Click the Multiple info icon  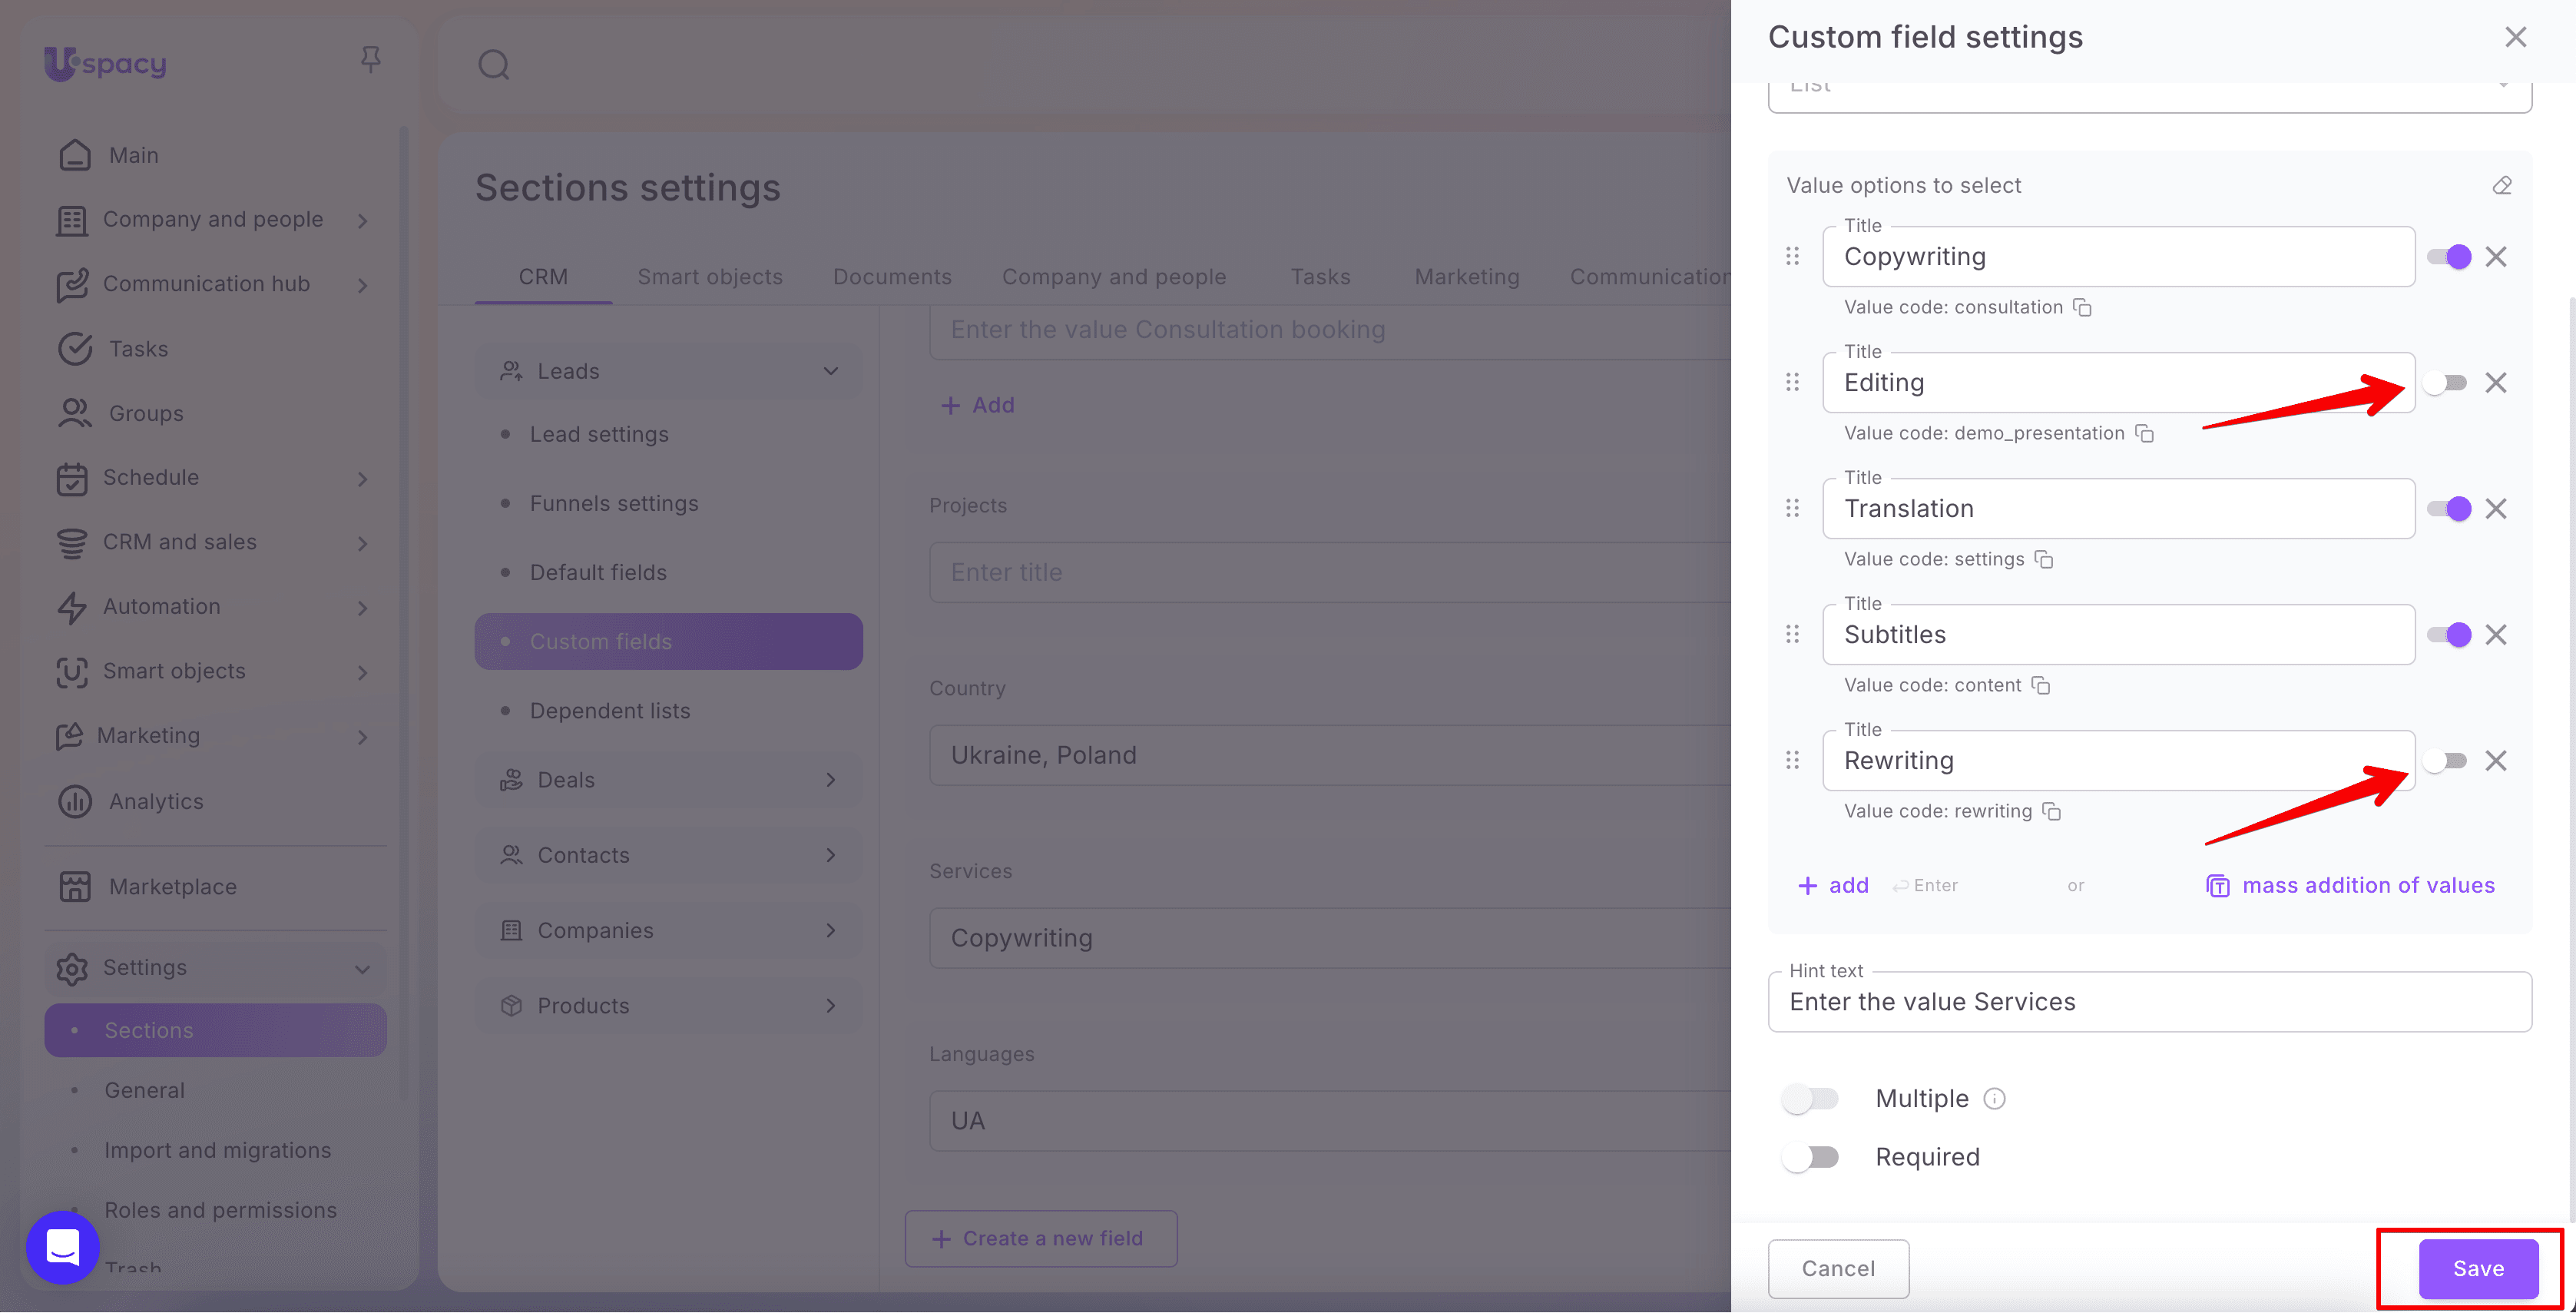(x=1994, y=1099)
